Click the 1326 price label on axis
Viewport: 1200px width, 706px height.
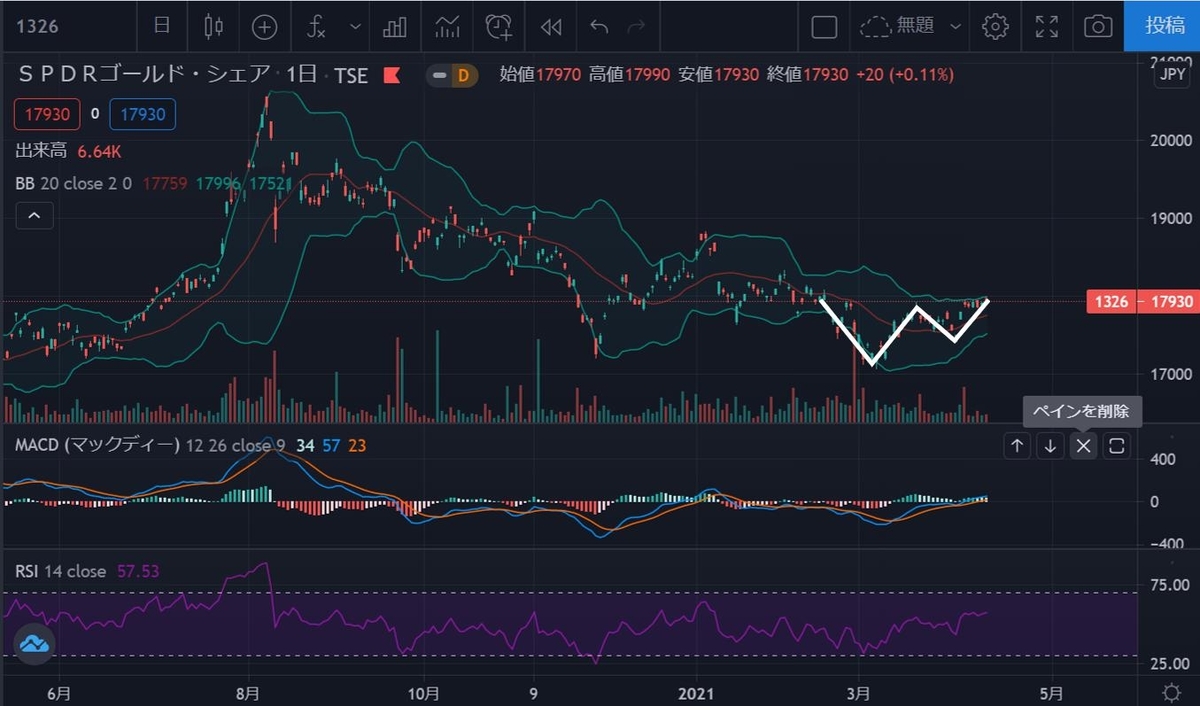coord(1111,301)
